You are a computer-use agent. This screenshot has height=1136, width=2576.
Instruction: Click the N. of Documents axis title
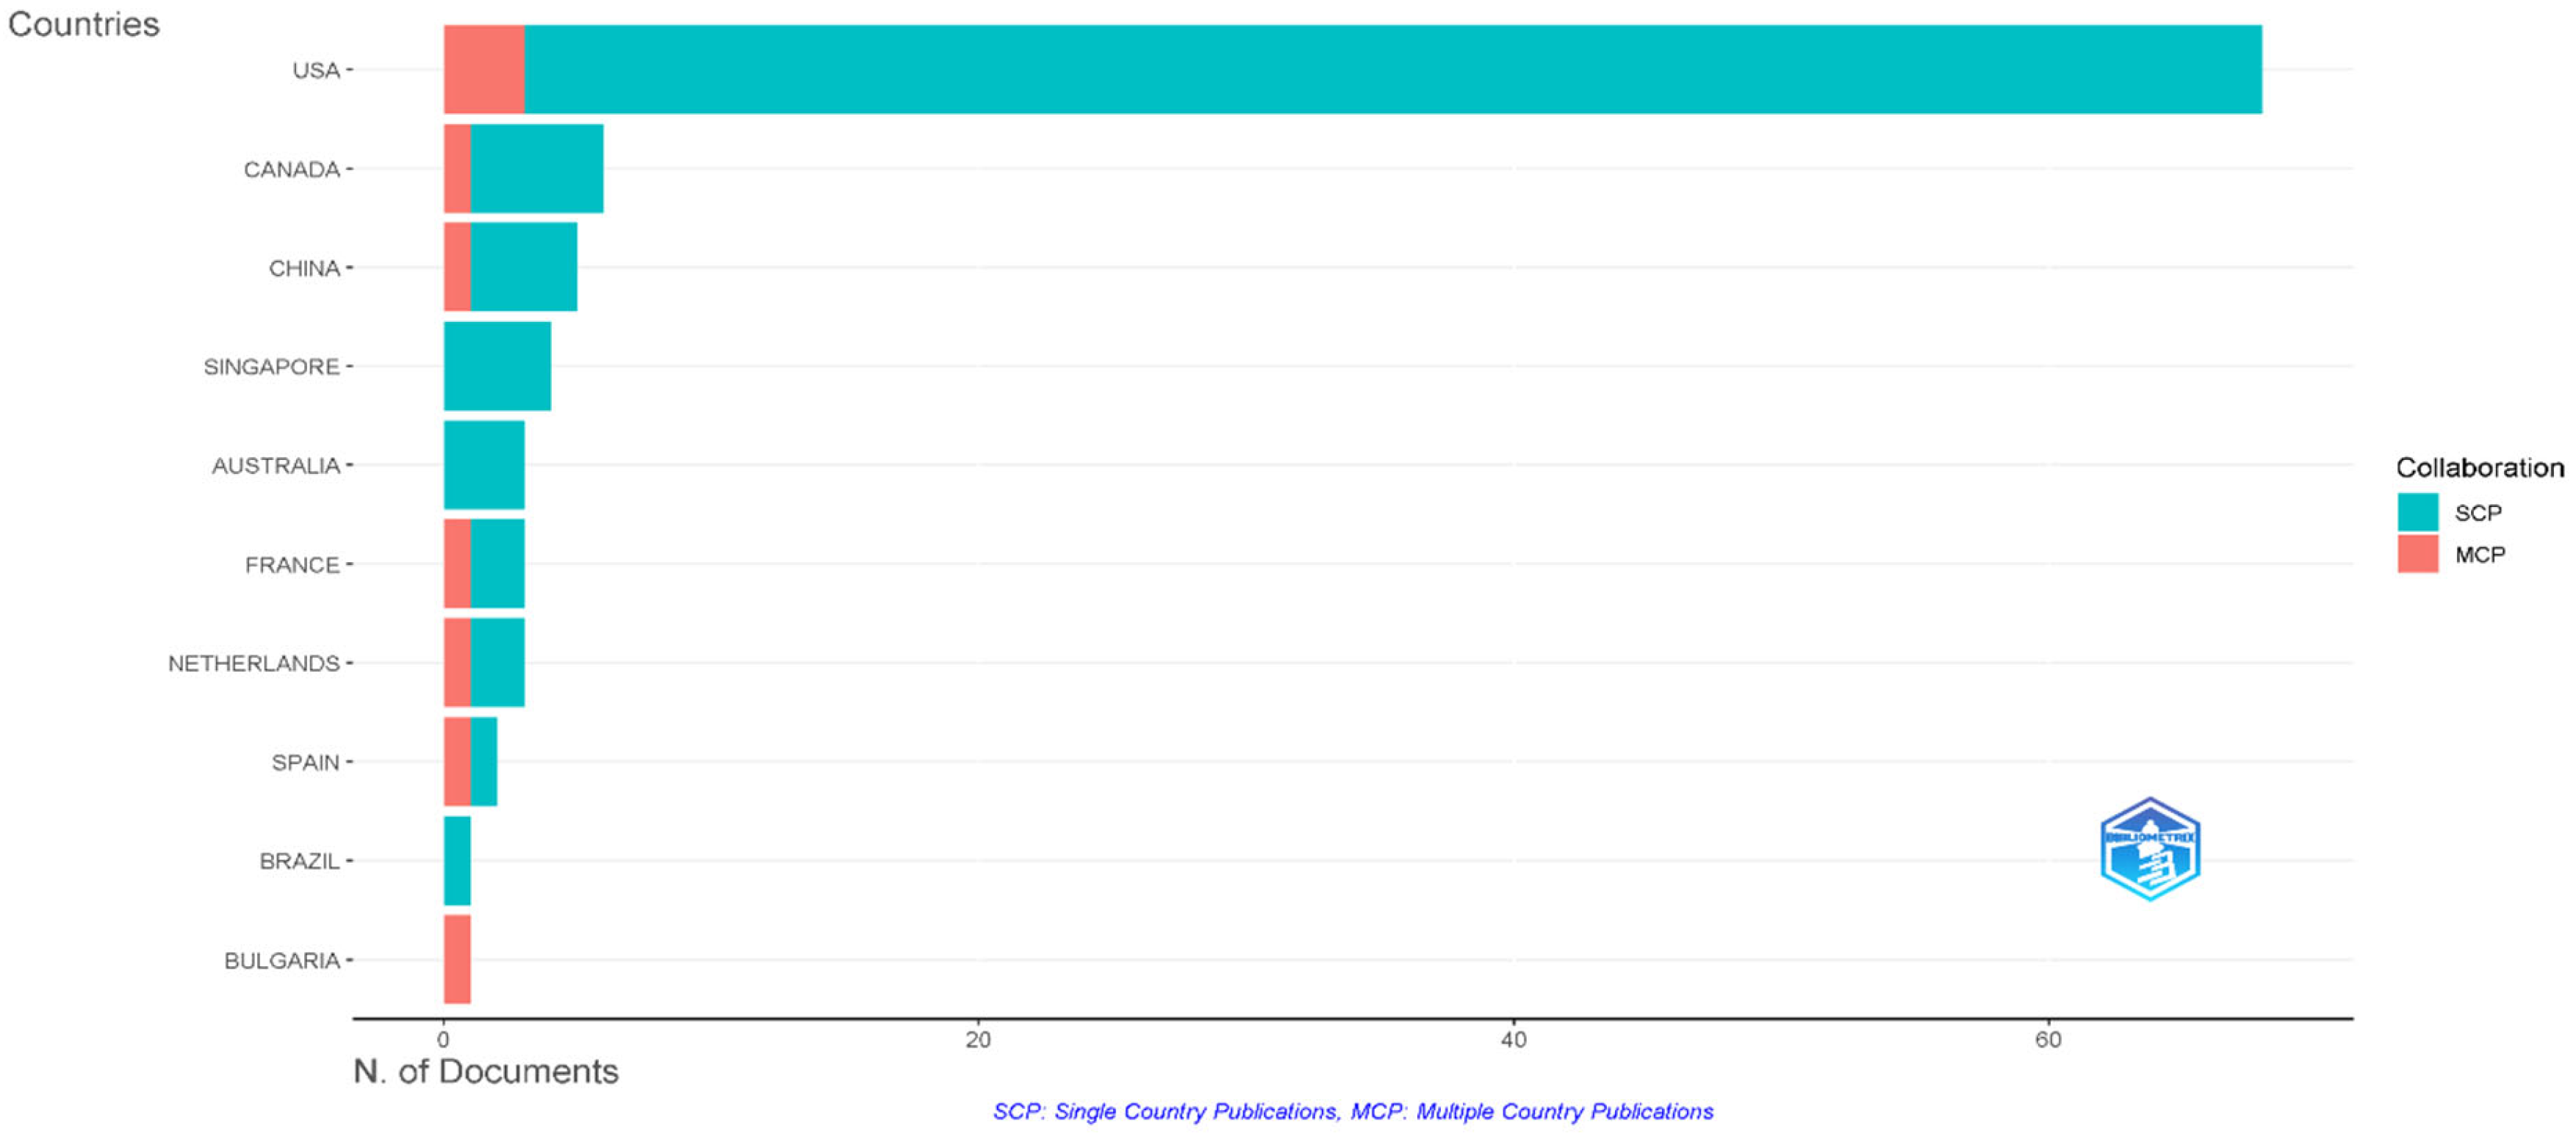[x=486, y=1072]
